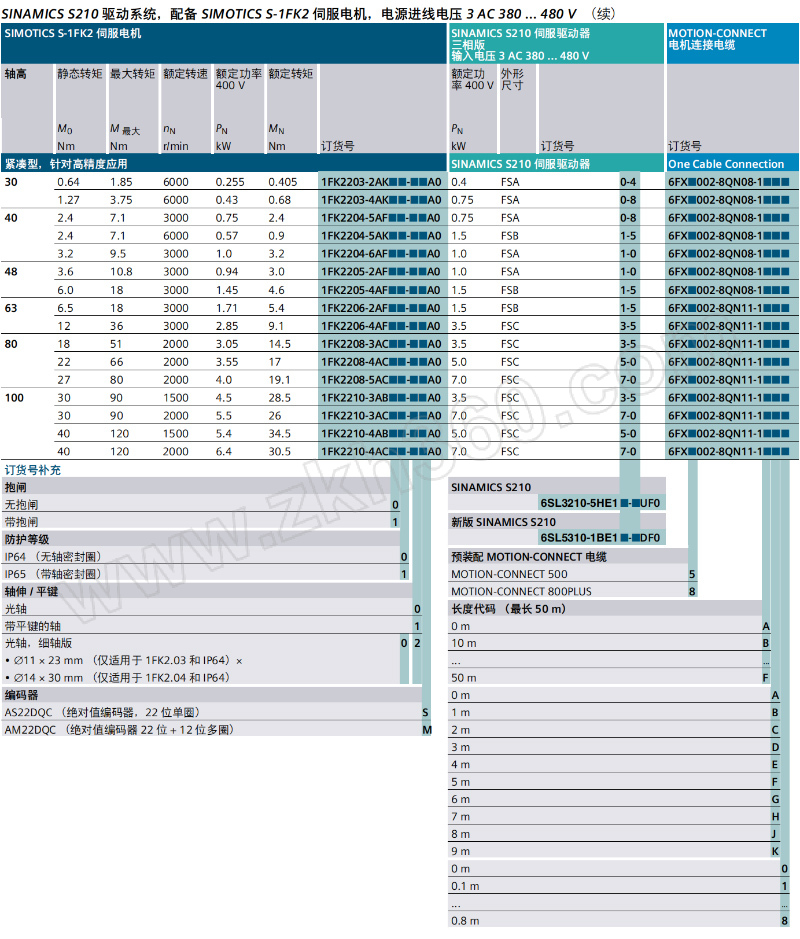Click the MOTION-CONNECT 500 row
Screen dimensions: 800x939
(x=509, y=574)
